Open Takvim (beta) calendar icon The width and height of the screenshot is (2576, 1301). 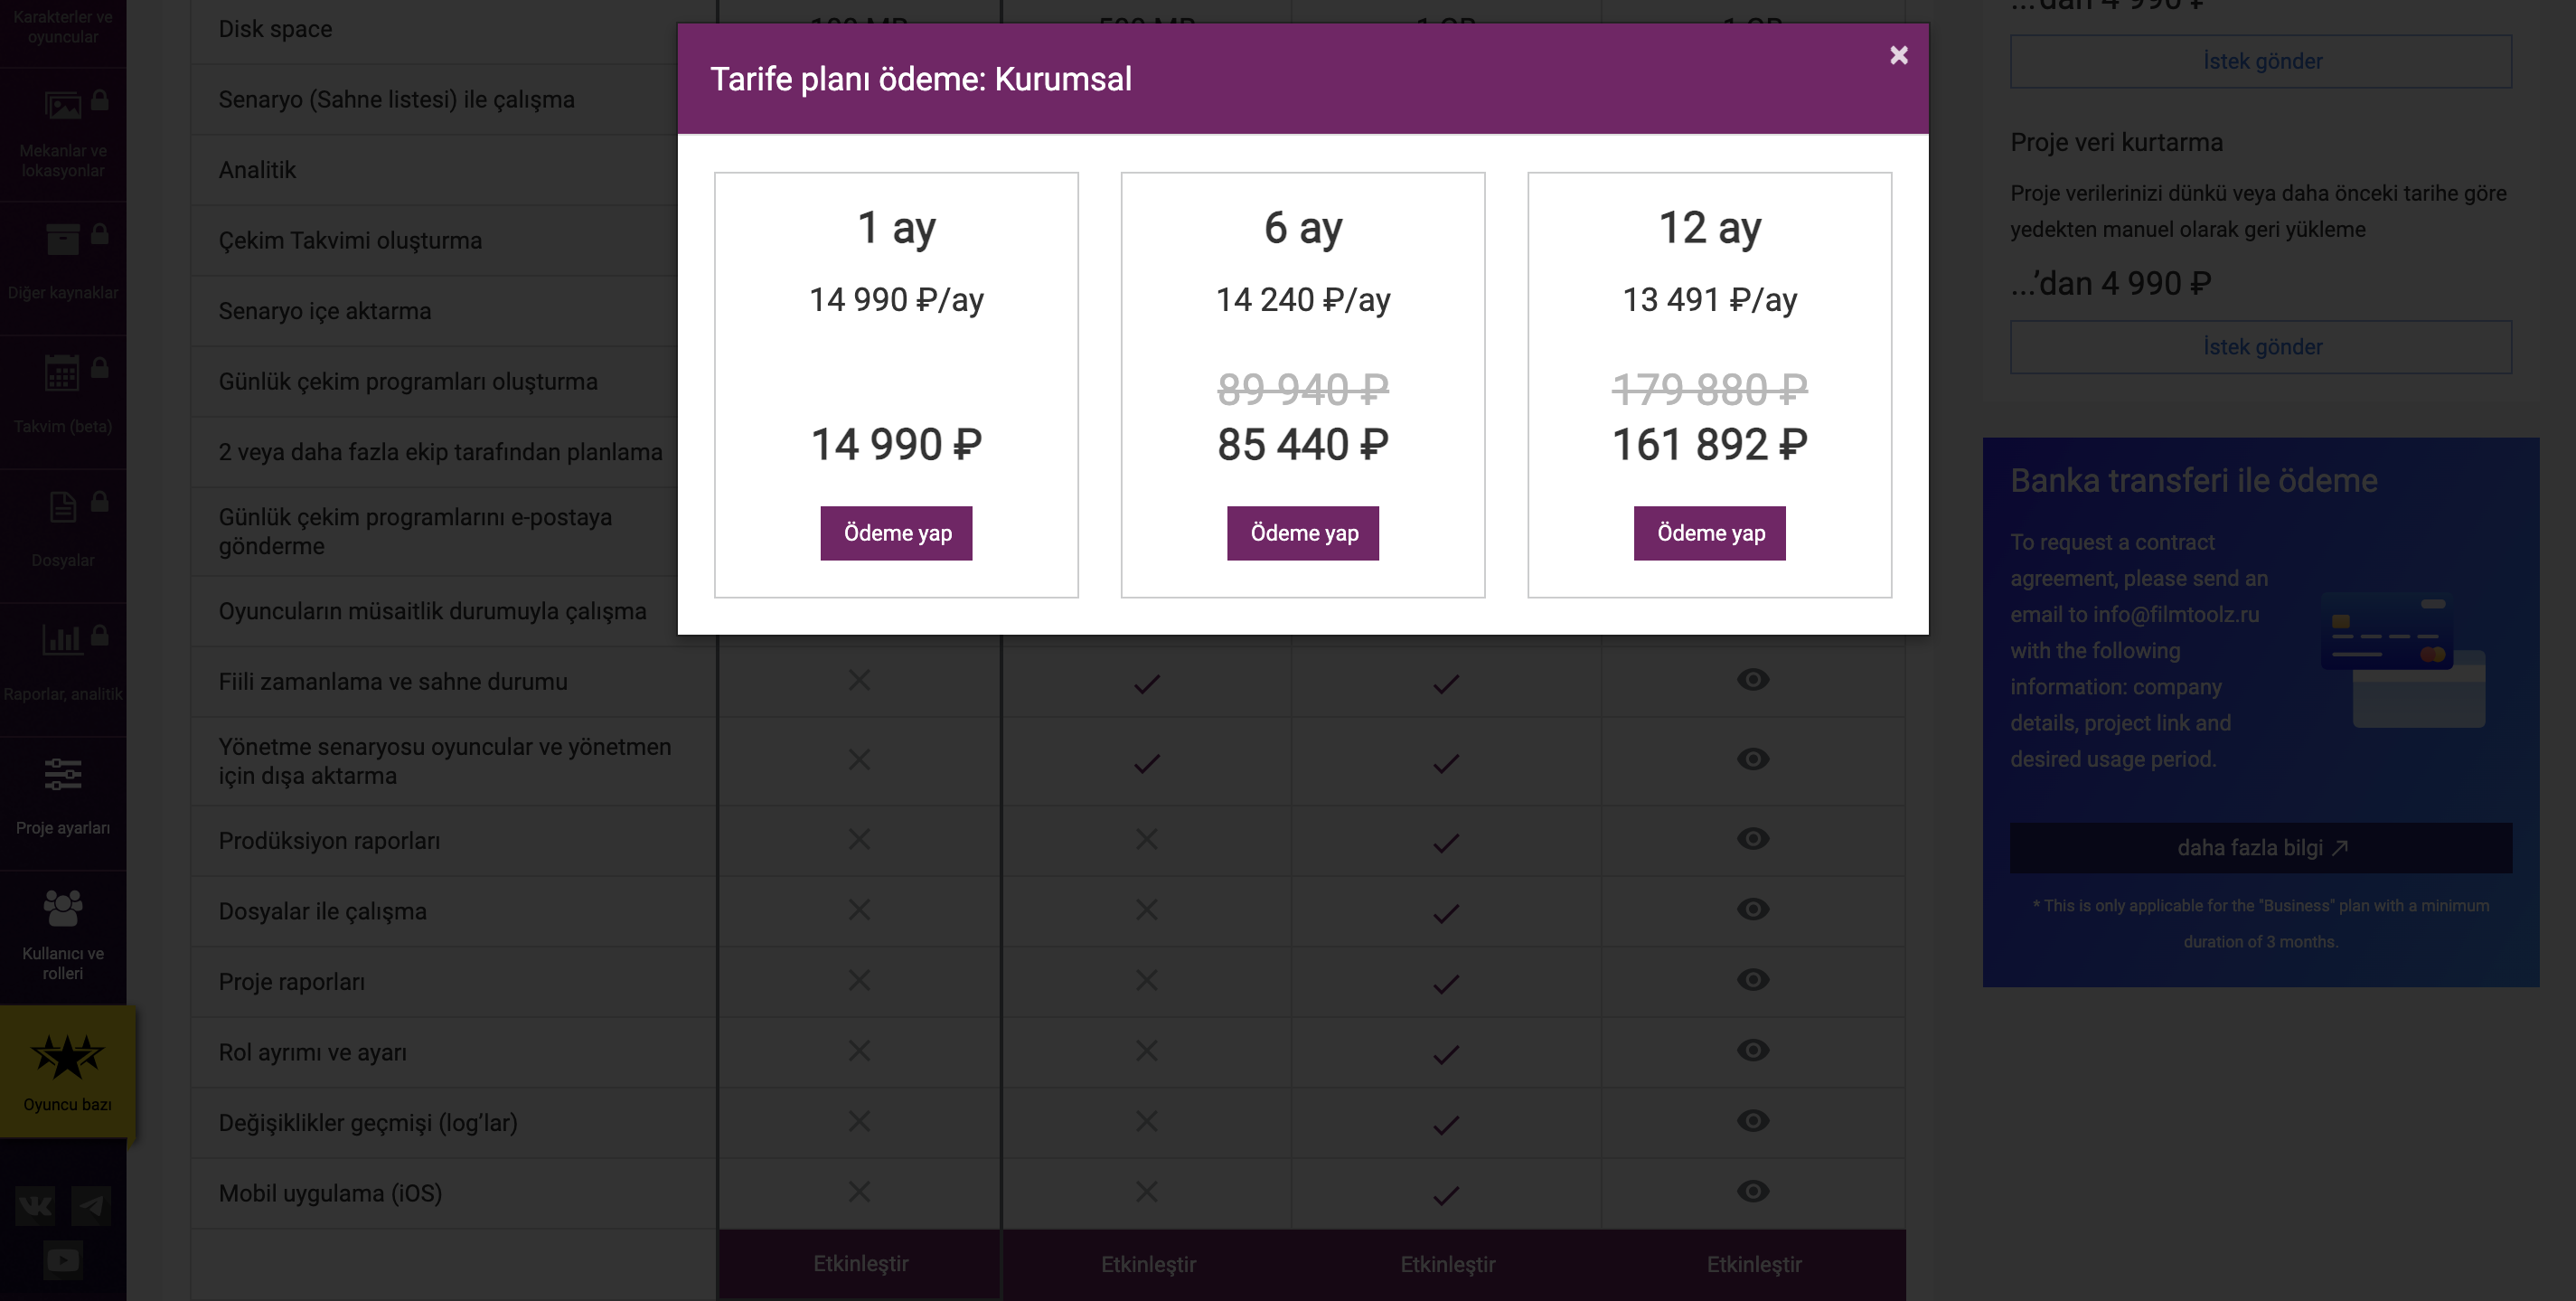(62, 373)
